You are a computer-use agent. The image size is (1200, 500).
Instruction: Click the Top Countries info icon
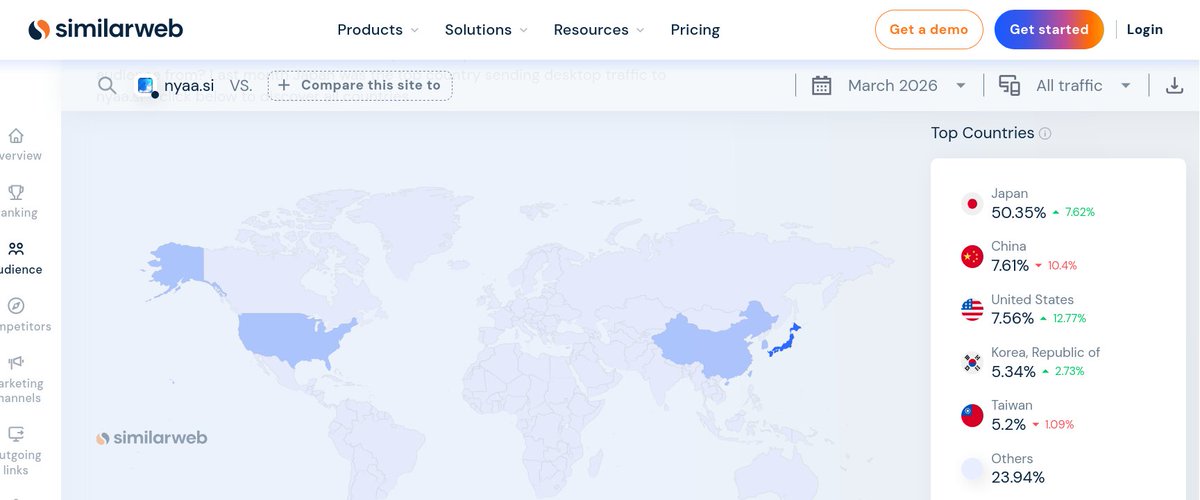pyautogui.click(x=1045, y=133)
